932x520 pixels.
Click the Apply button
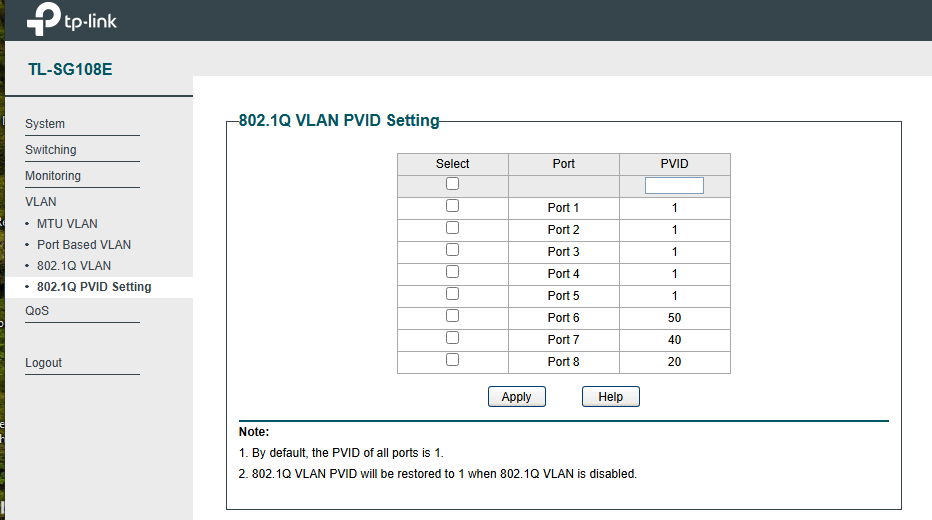click(517, 397)
